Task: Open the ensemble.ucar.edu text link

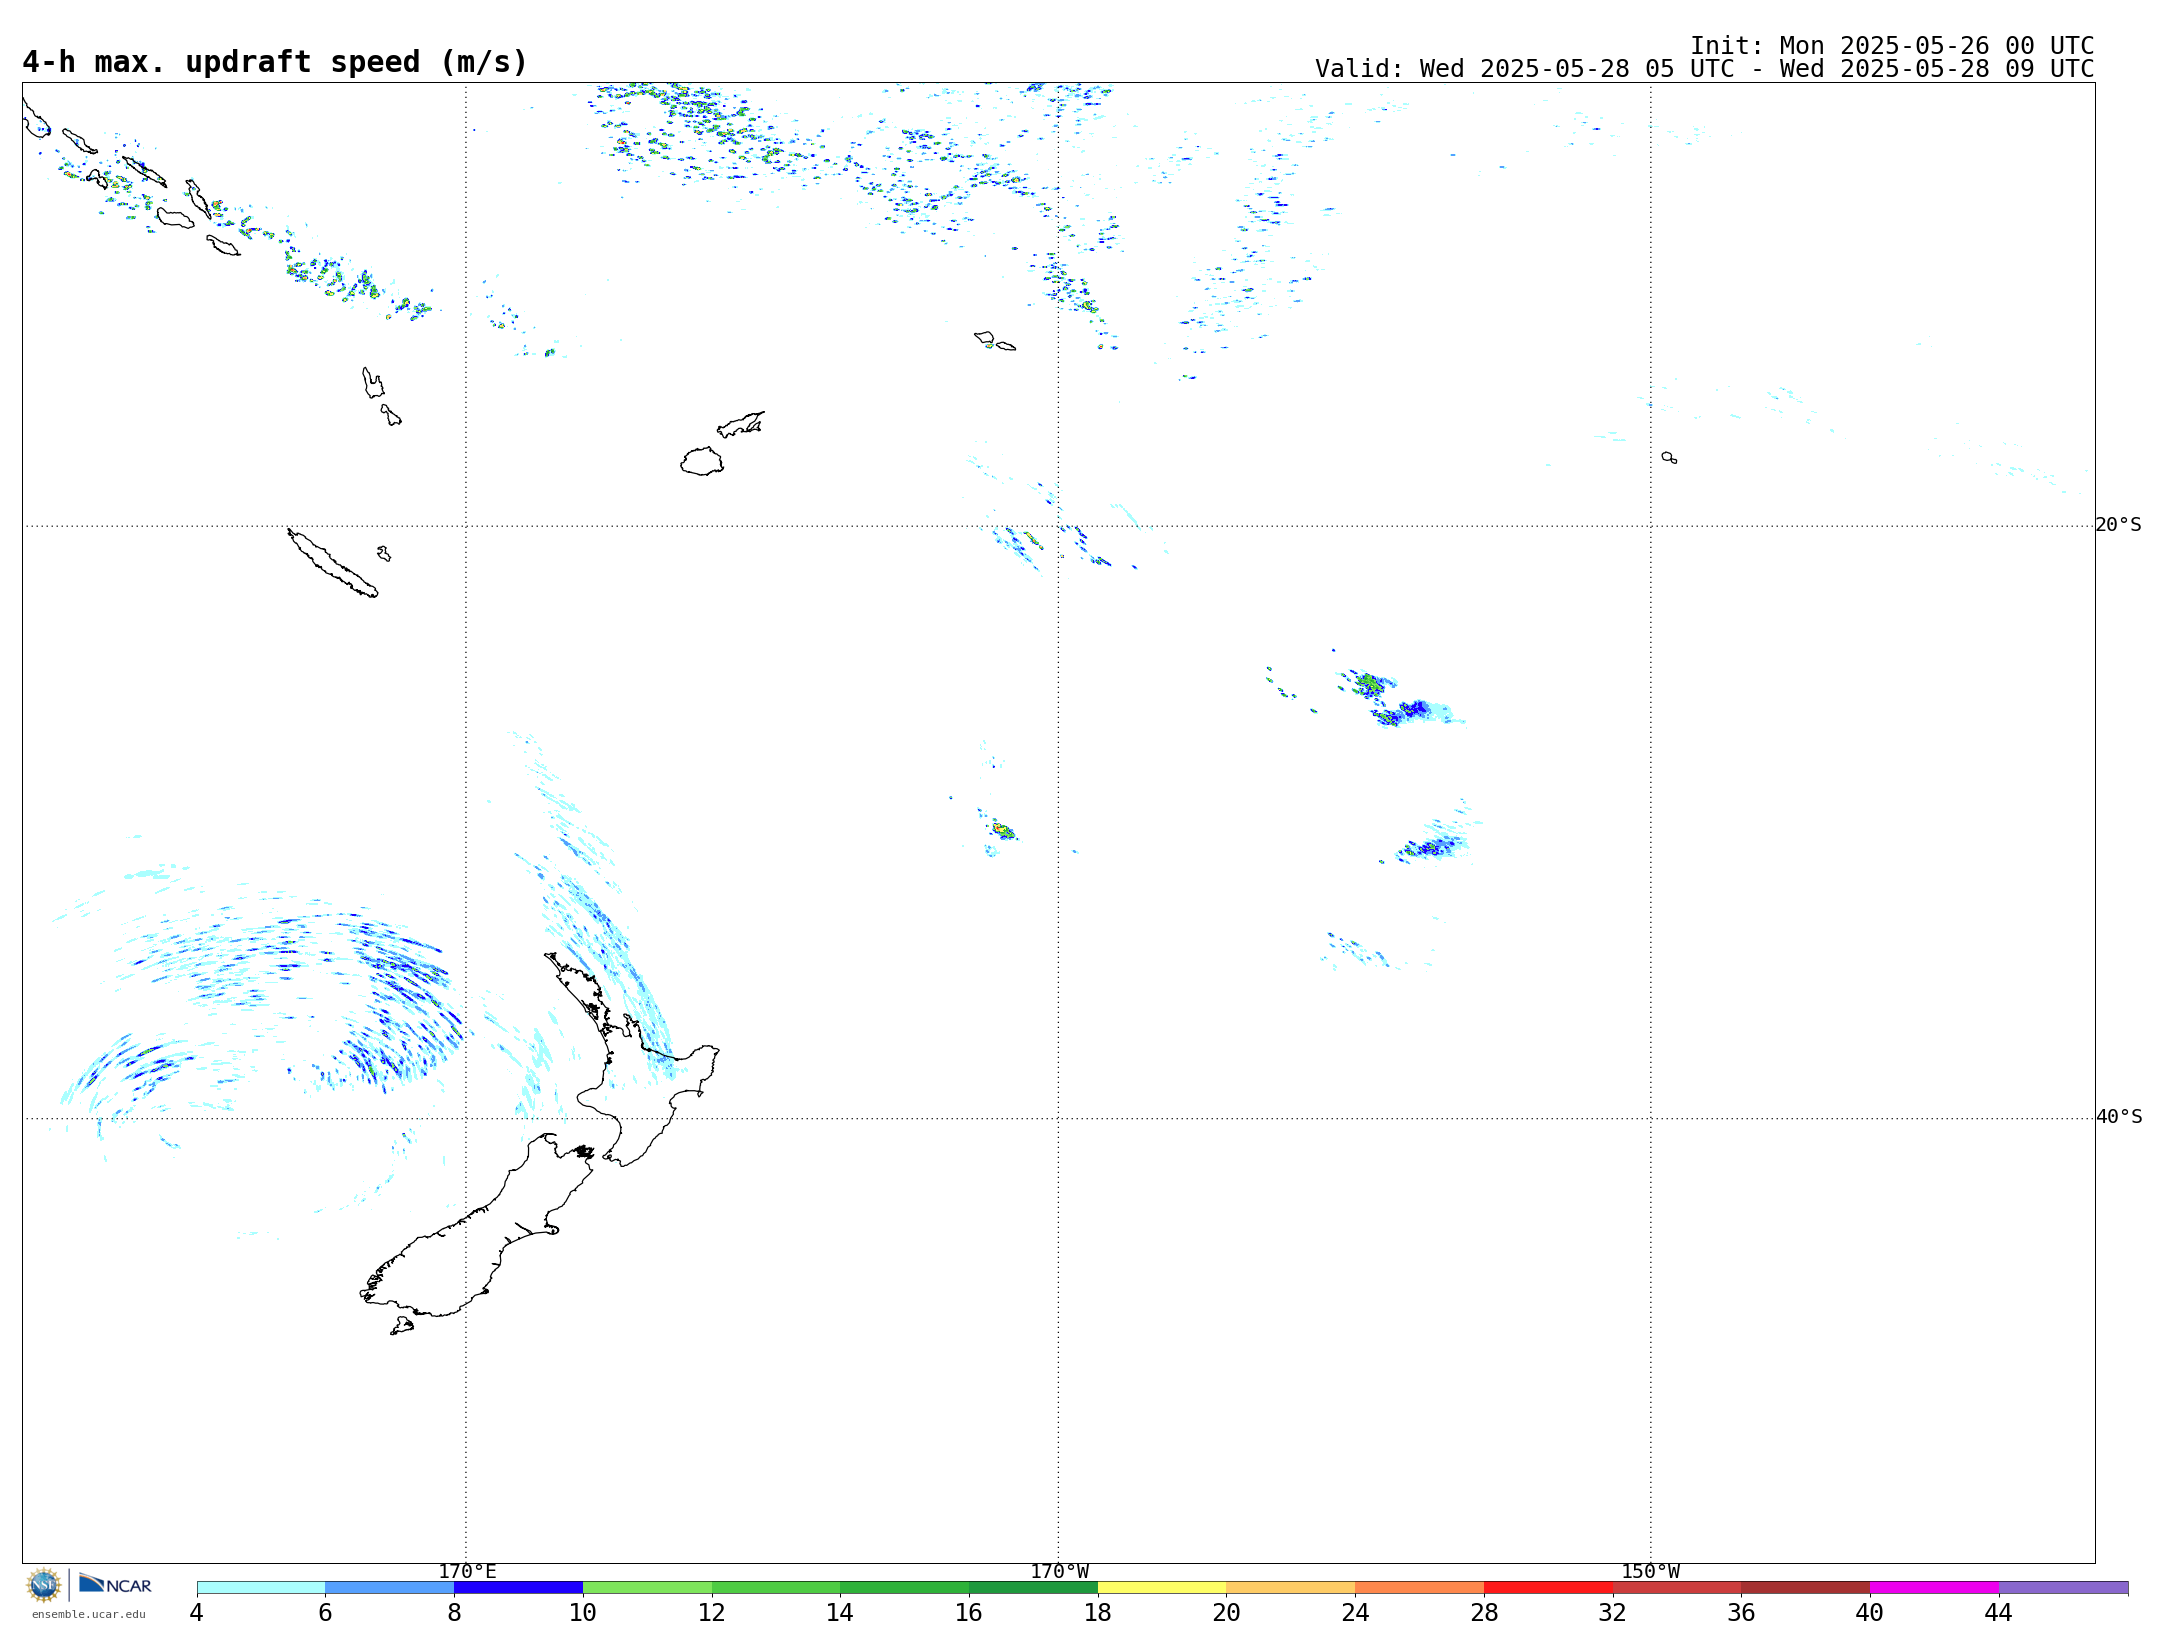Action: pos(88,1614)
